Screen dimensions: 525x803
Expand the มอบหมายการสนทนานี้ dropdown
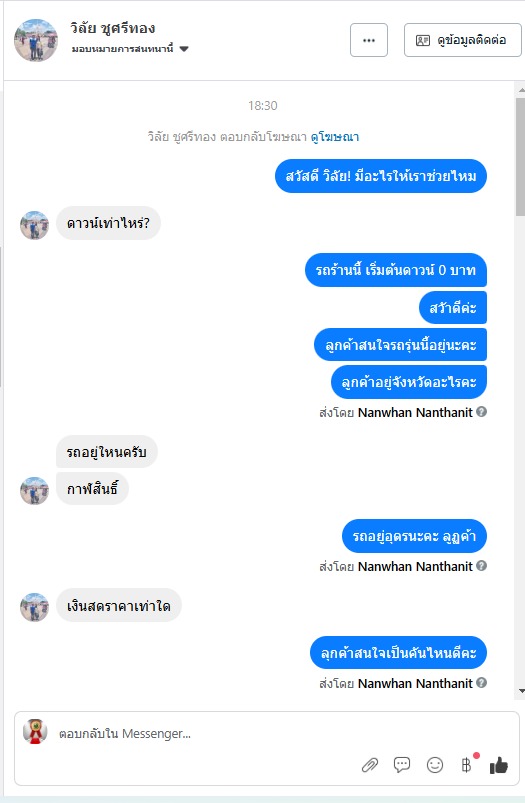tap(184, 49)
